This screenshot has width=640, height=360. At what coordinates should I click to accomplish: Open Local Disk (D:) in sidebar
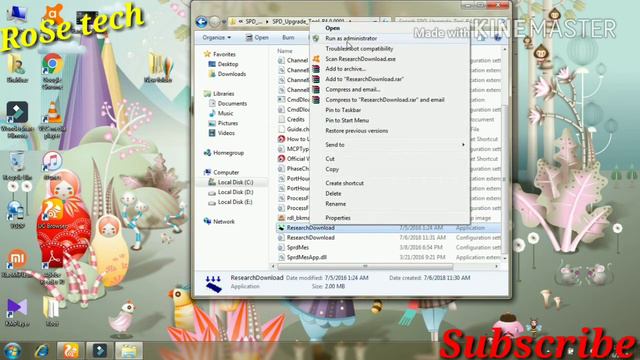pyautogui.click(x=235, y=192)
